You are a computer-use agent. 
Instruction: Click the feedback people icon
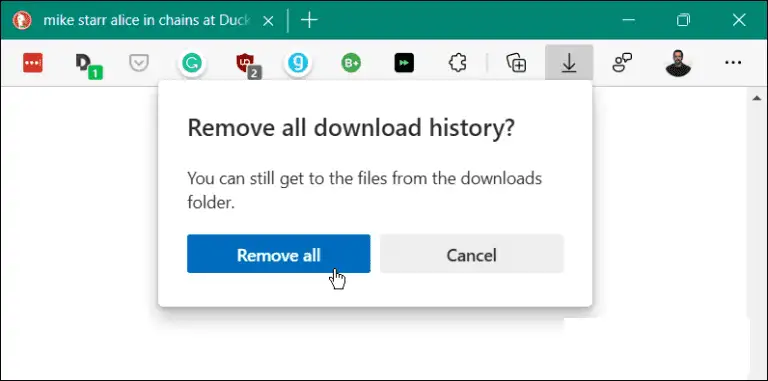pos(622,63)
